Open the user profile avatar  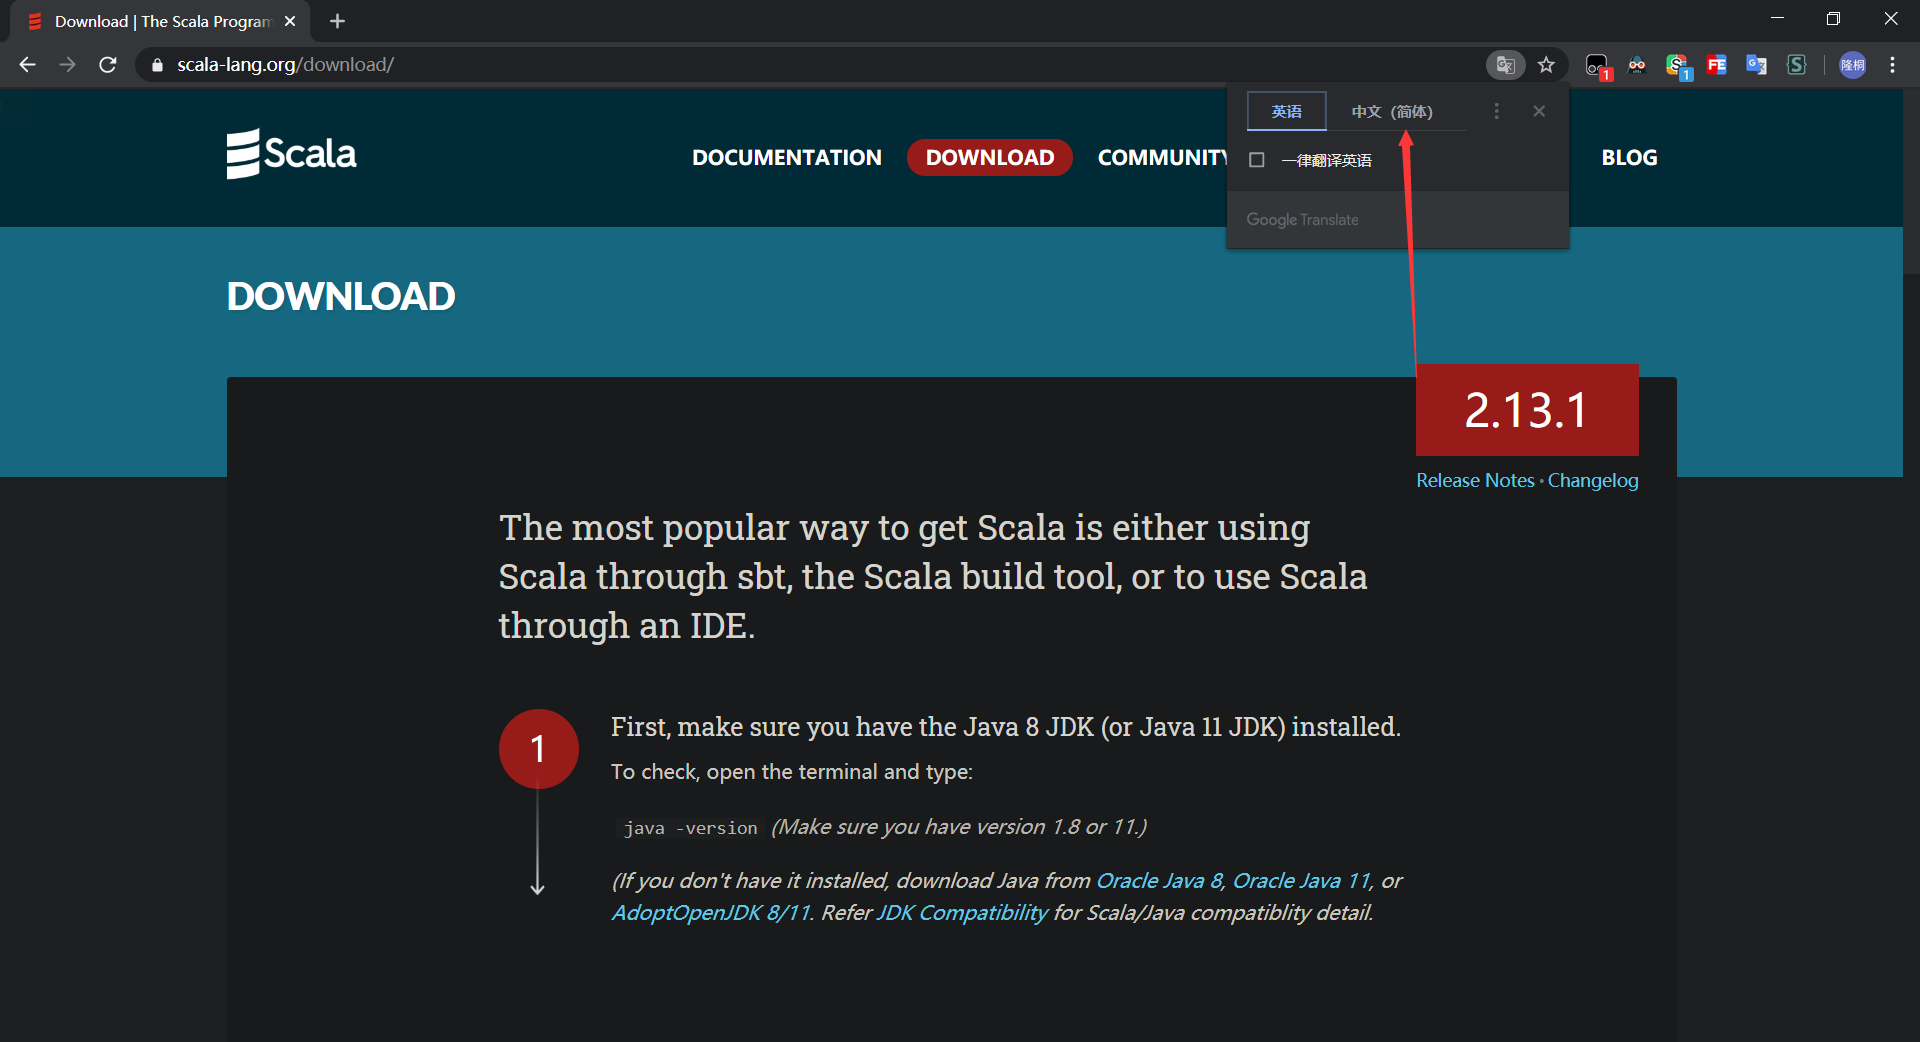coord(1853,65)
